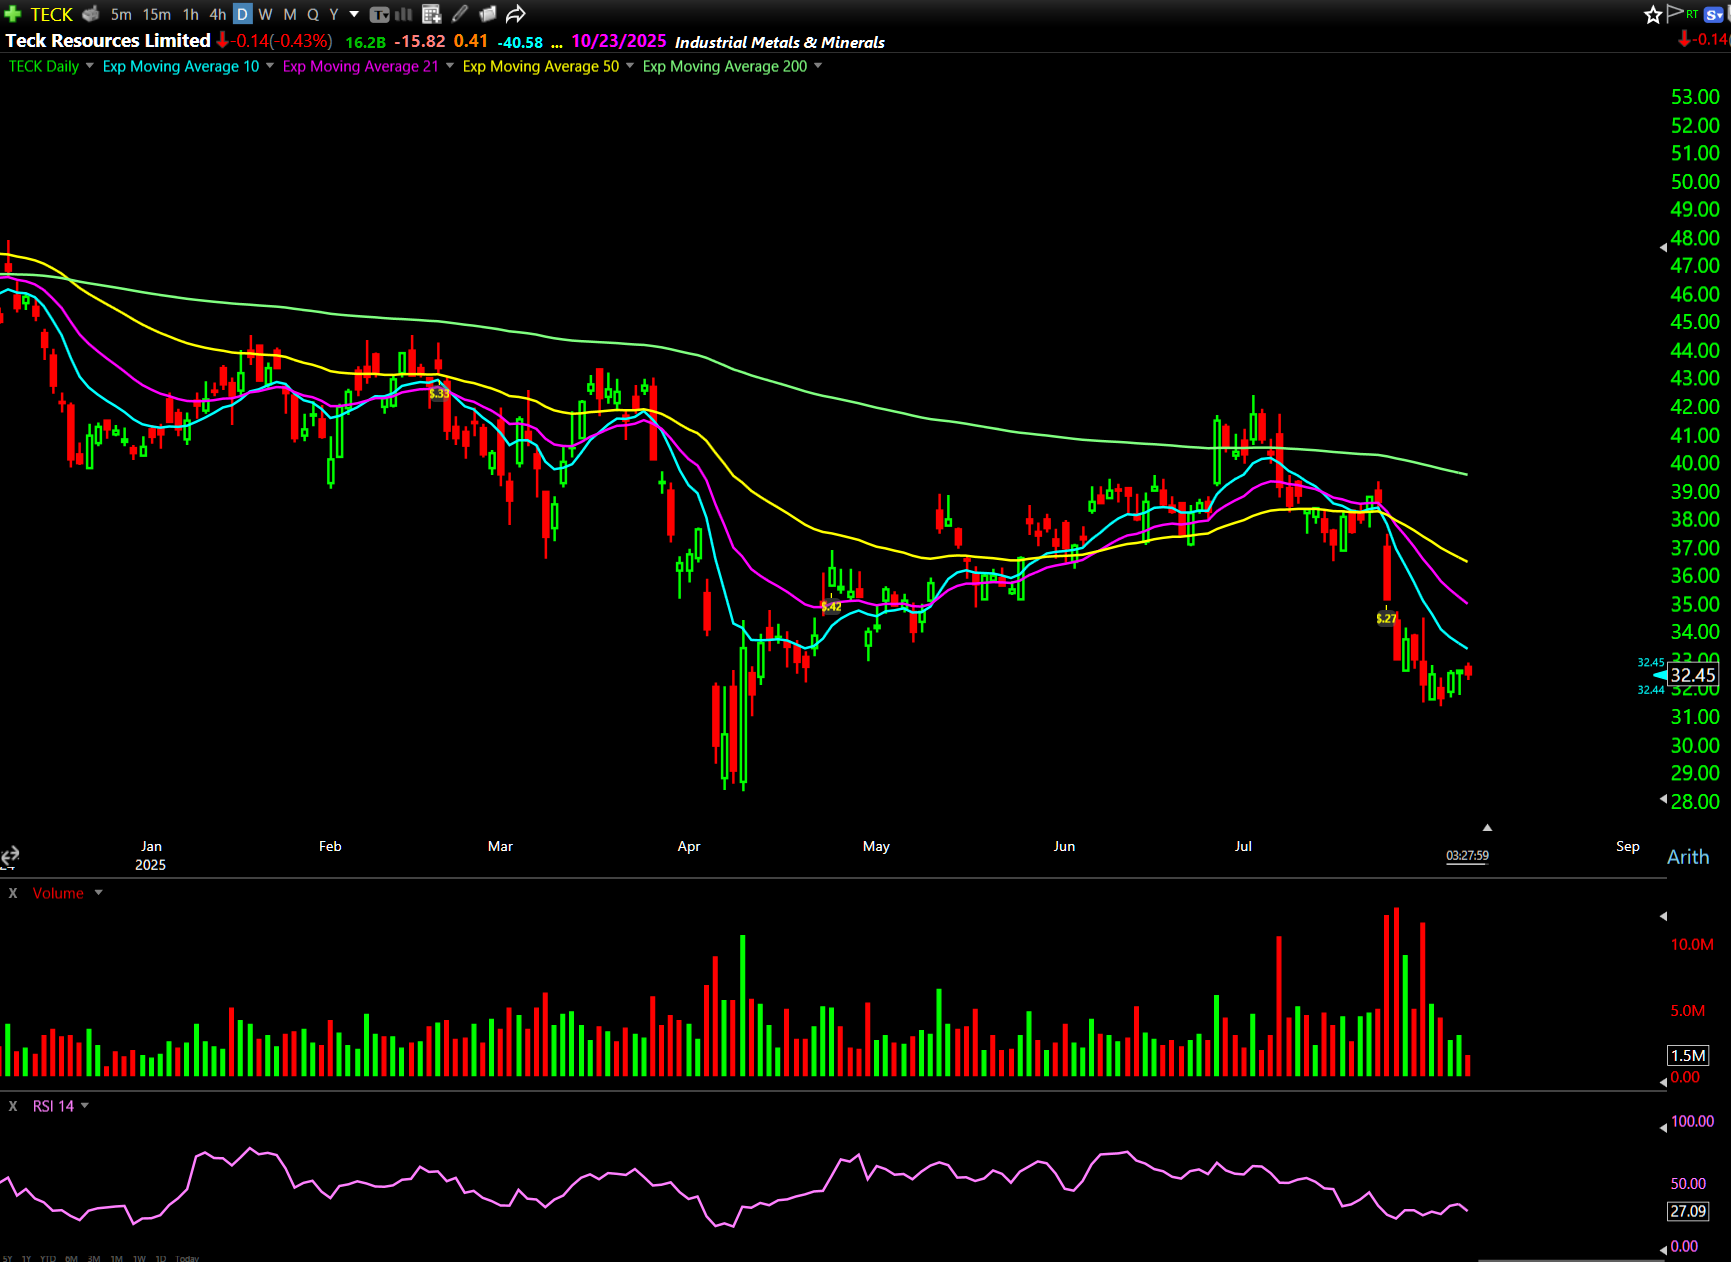
Task: Click the red down-arrow price change -0.14
Action: (273, 41)
